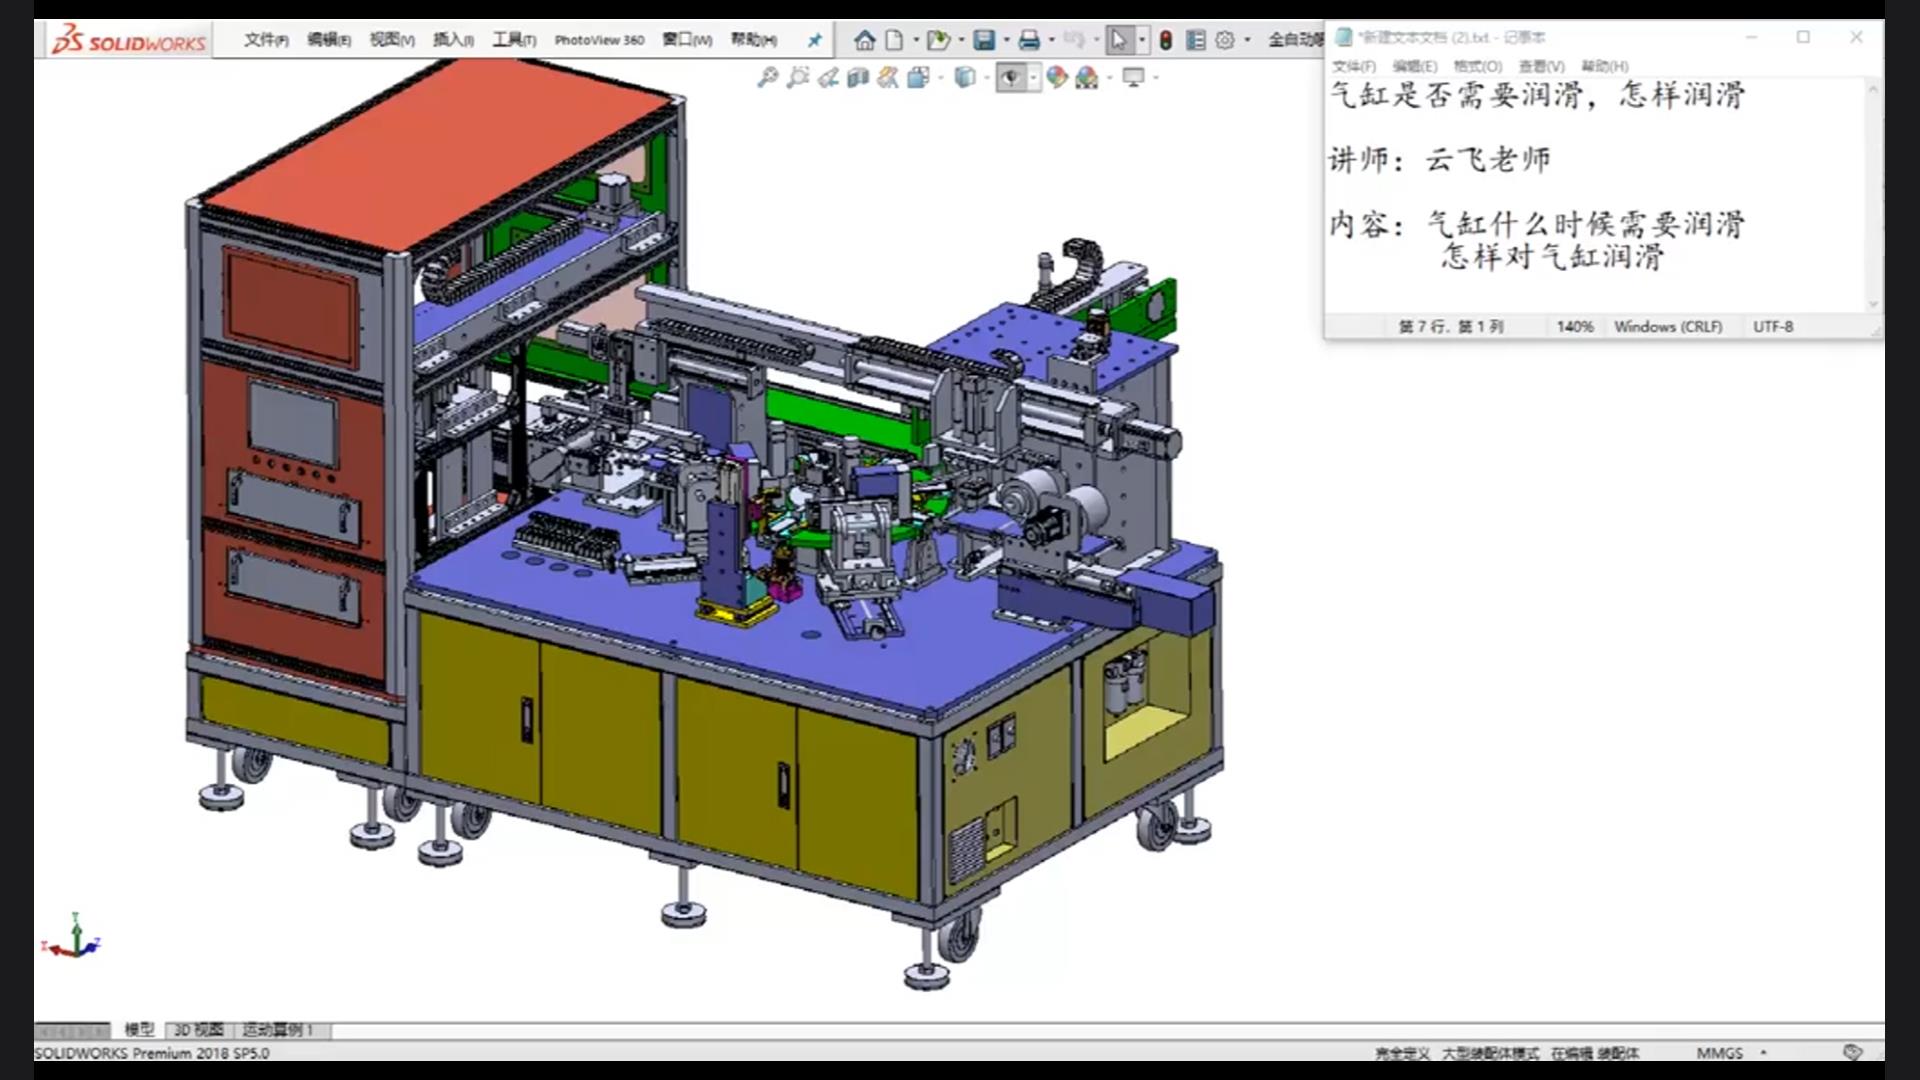Click the 大型装配体模式 status text
This screenshot has height=1080, width=1920.
[1490, 1053]
